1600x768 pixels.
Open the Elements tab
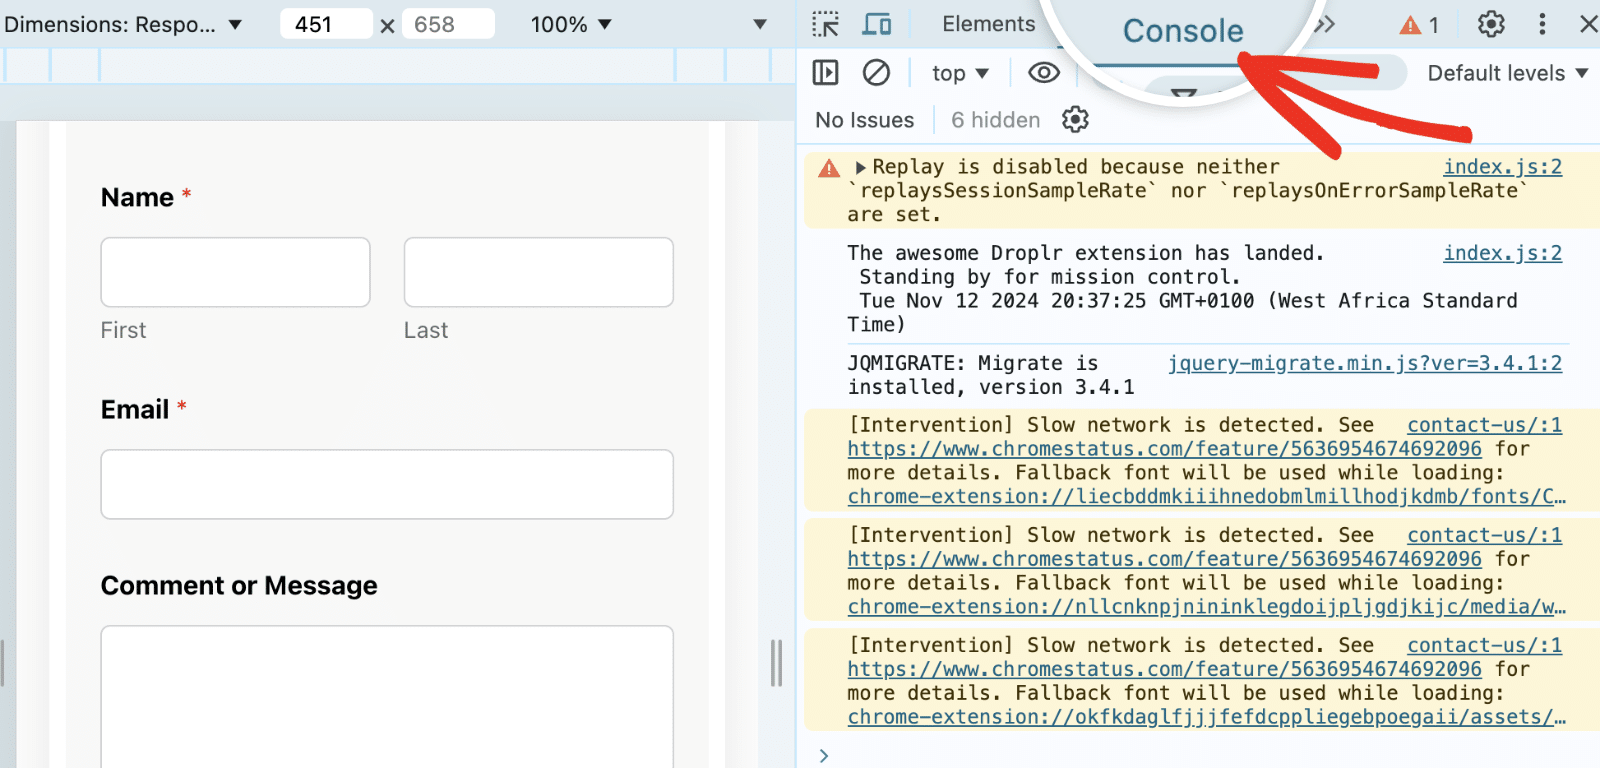click(988, 24)
